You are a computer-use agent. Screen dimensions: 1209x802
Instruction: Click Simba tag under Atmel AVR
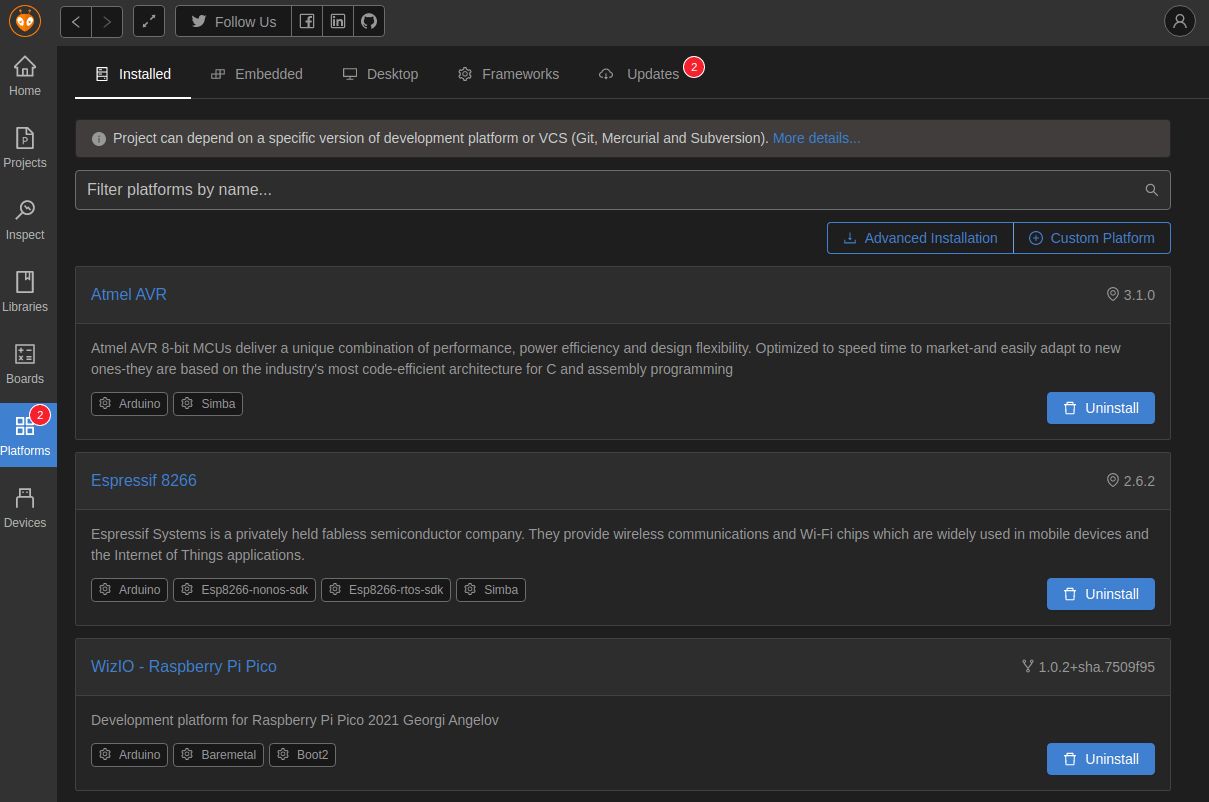pos(208,404)
